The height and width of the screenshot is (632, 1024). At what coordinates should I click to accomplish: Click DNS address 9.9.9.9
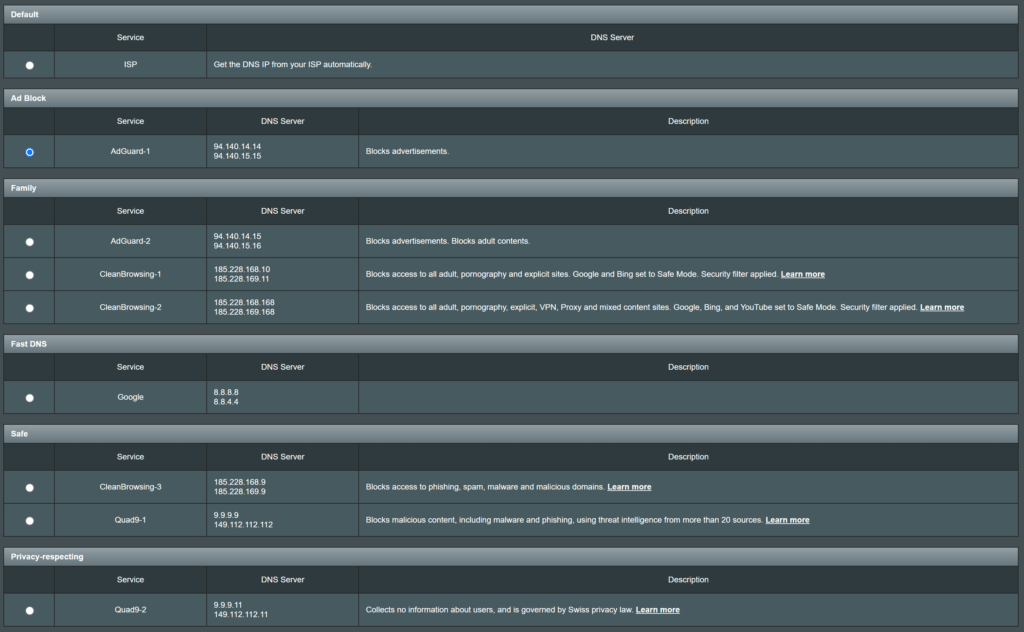tap(226, 515)
